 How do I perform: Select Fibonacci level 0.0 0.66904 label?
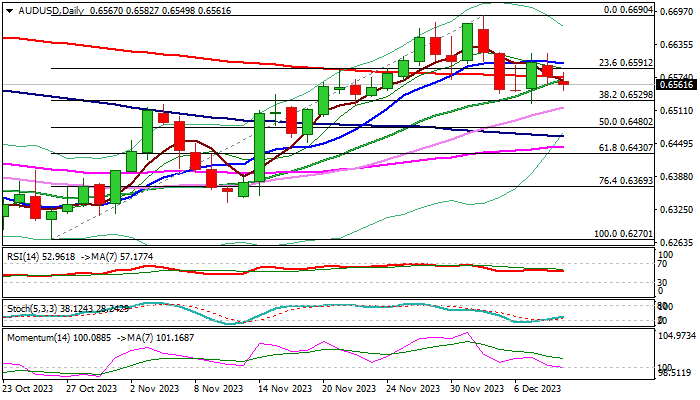[628, 10]
